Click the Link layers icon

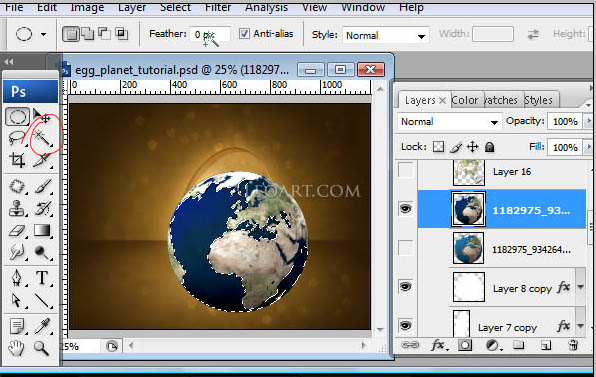pyautogui.click(x=410, y=345)
